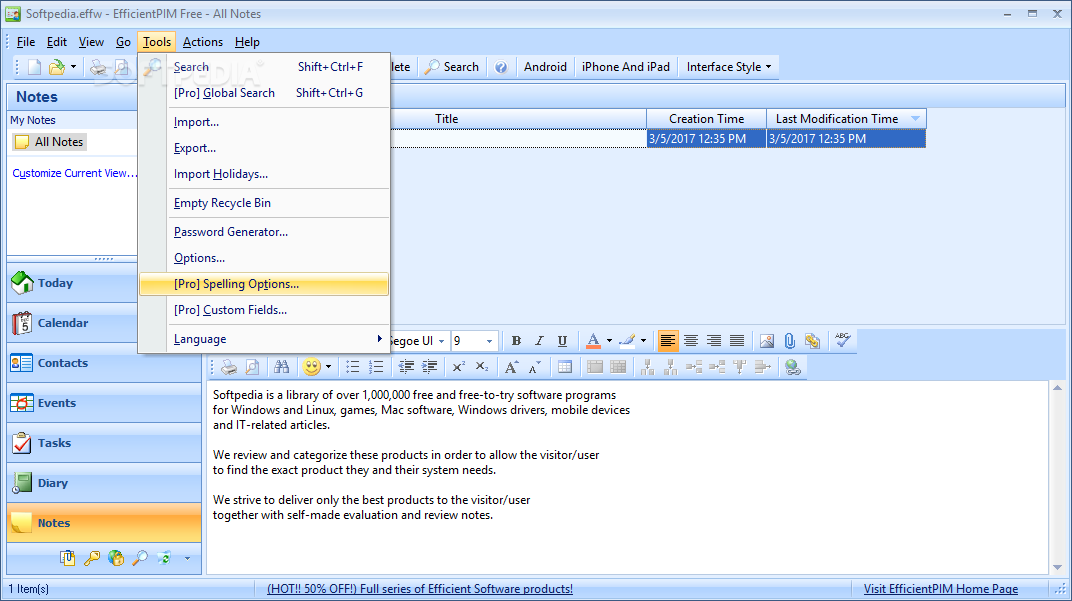Print the note from editor toolbar

click(229, 367)
